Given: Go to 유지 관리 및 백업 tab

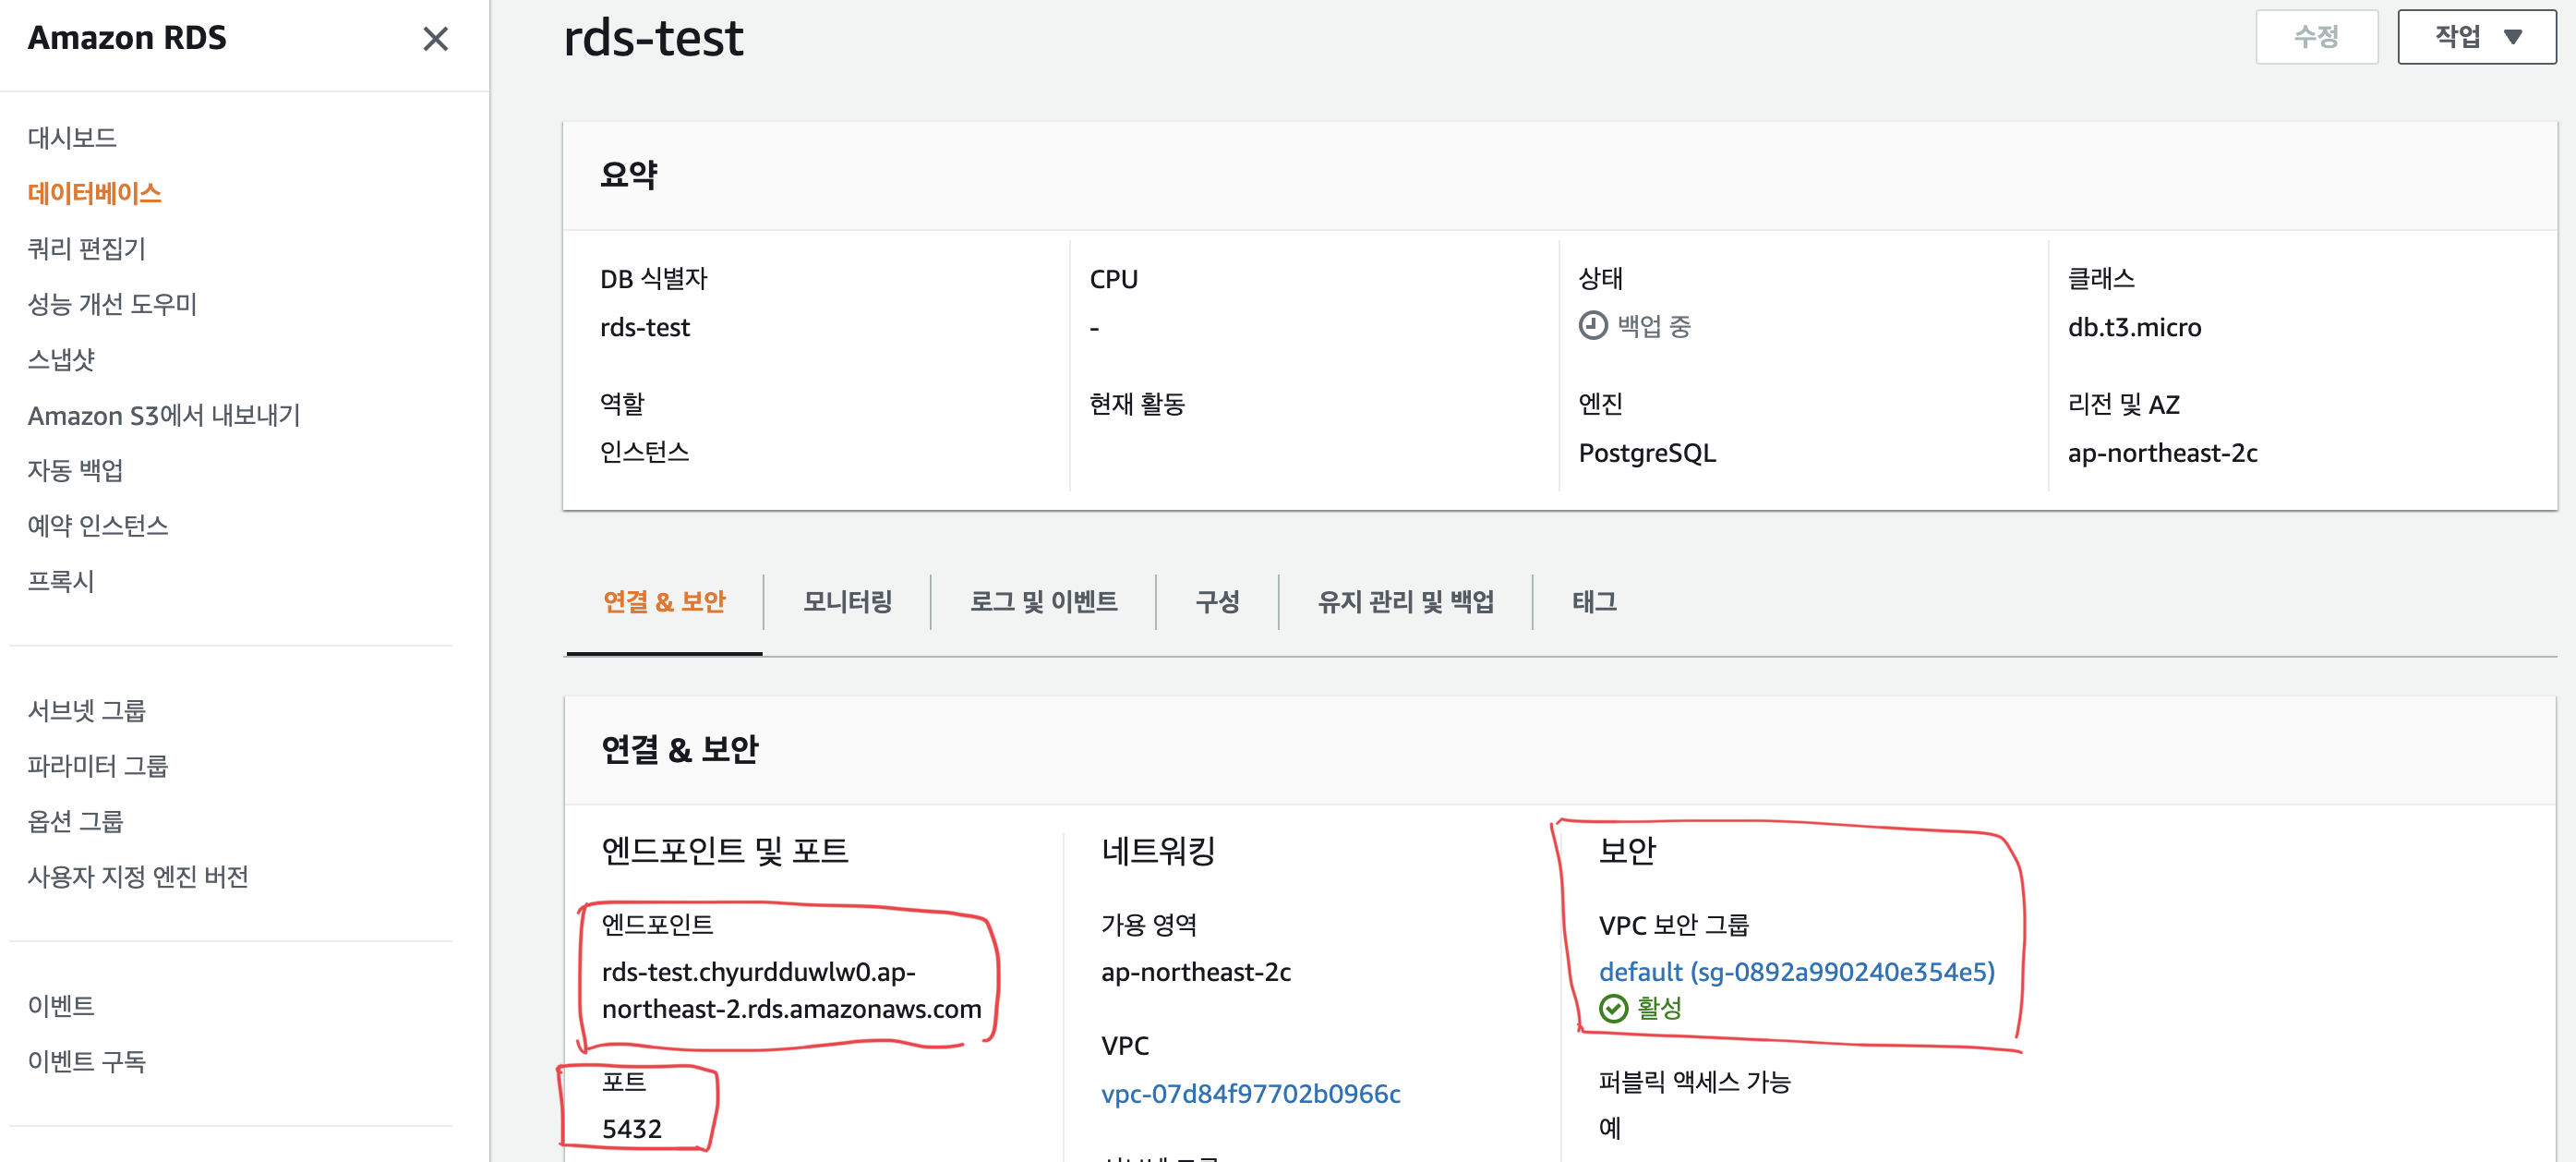Looking at the screenshot, I should [x=1405, y=601].
